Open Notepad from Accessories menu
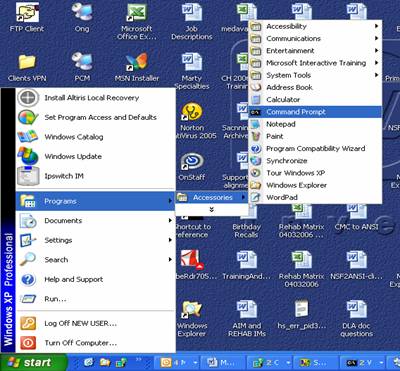The height and width of the screenshot is (371, 400). click(x=315, y=124)
